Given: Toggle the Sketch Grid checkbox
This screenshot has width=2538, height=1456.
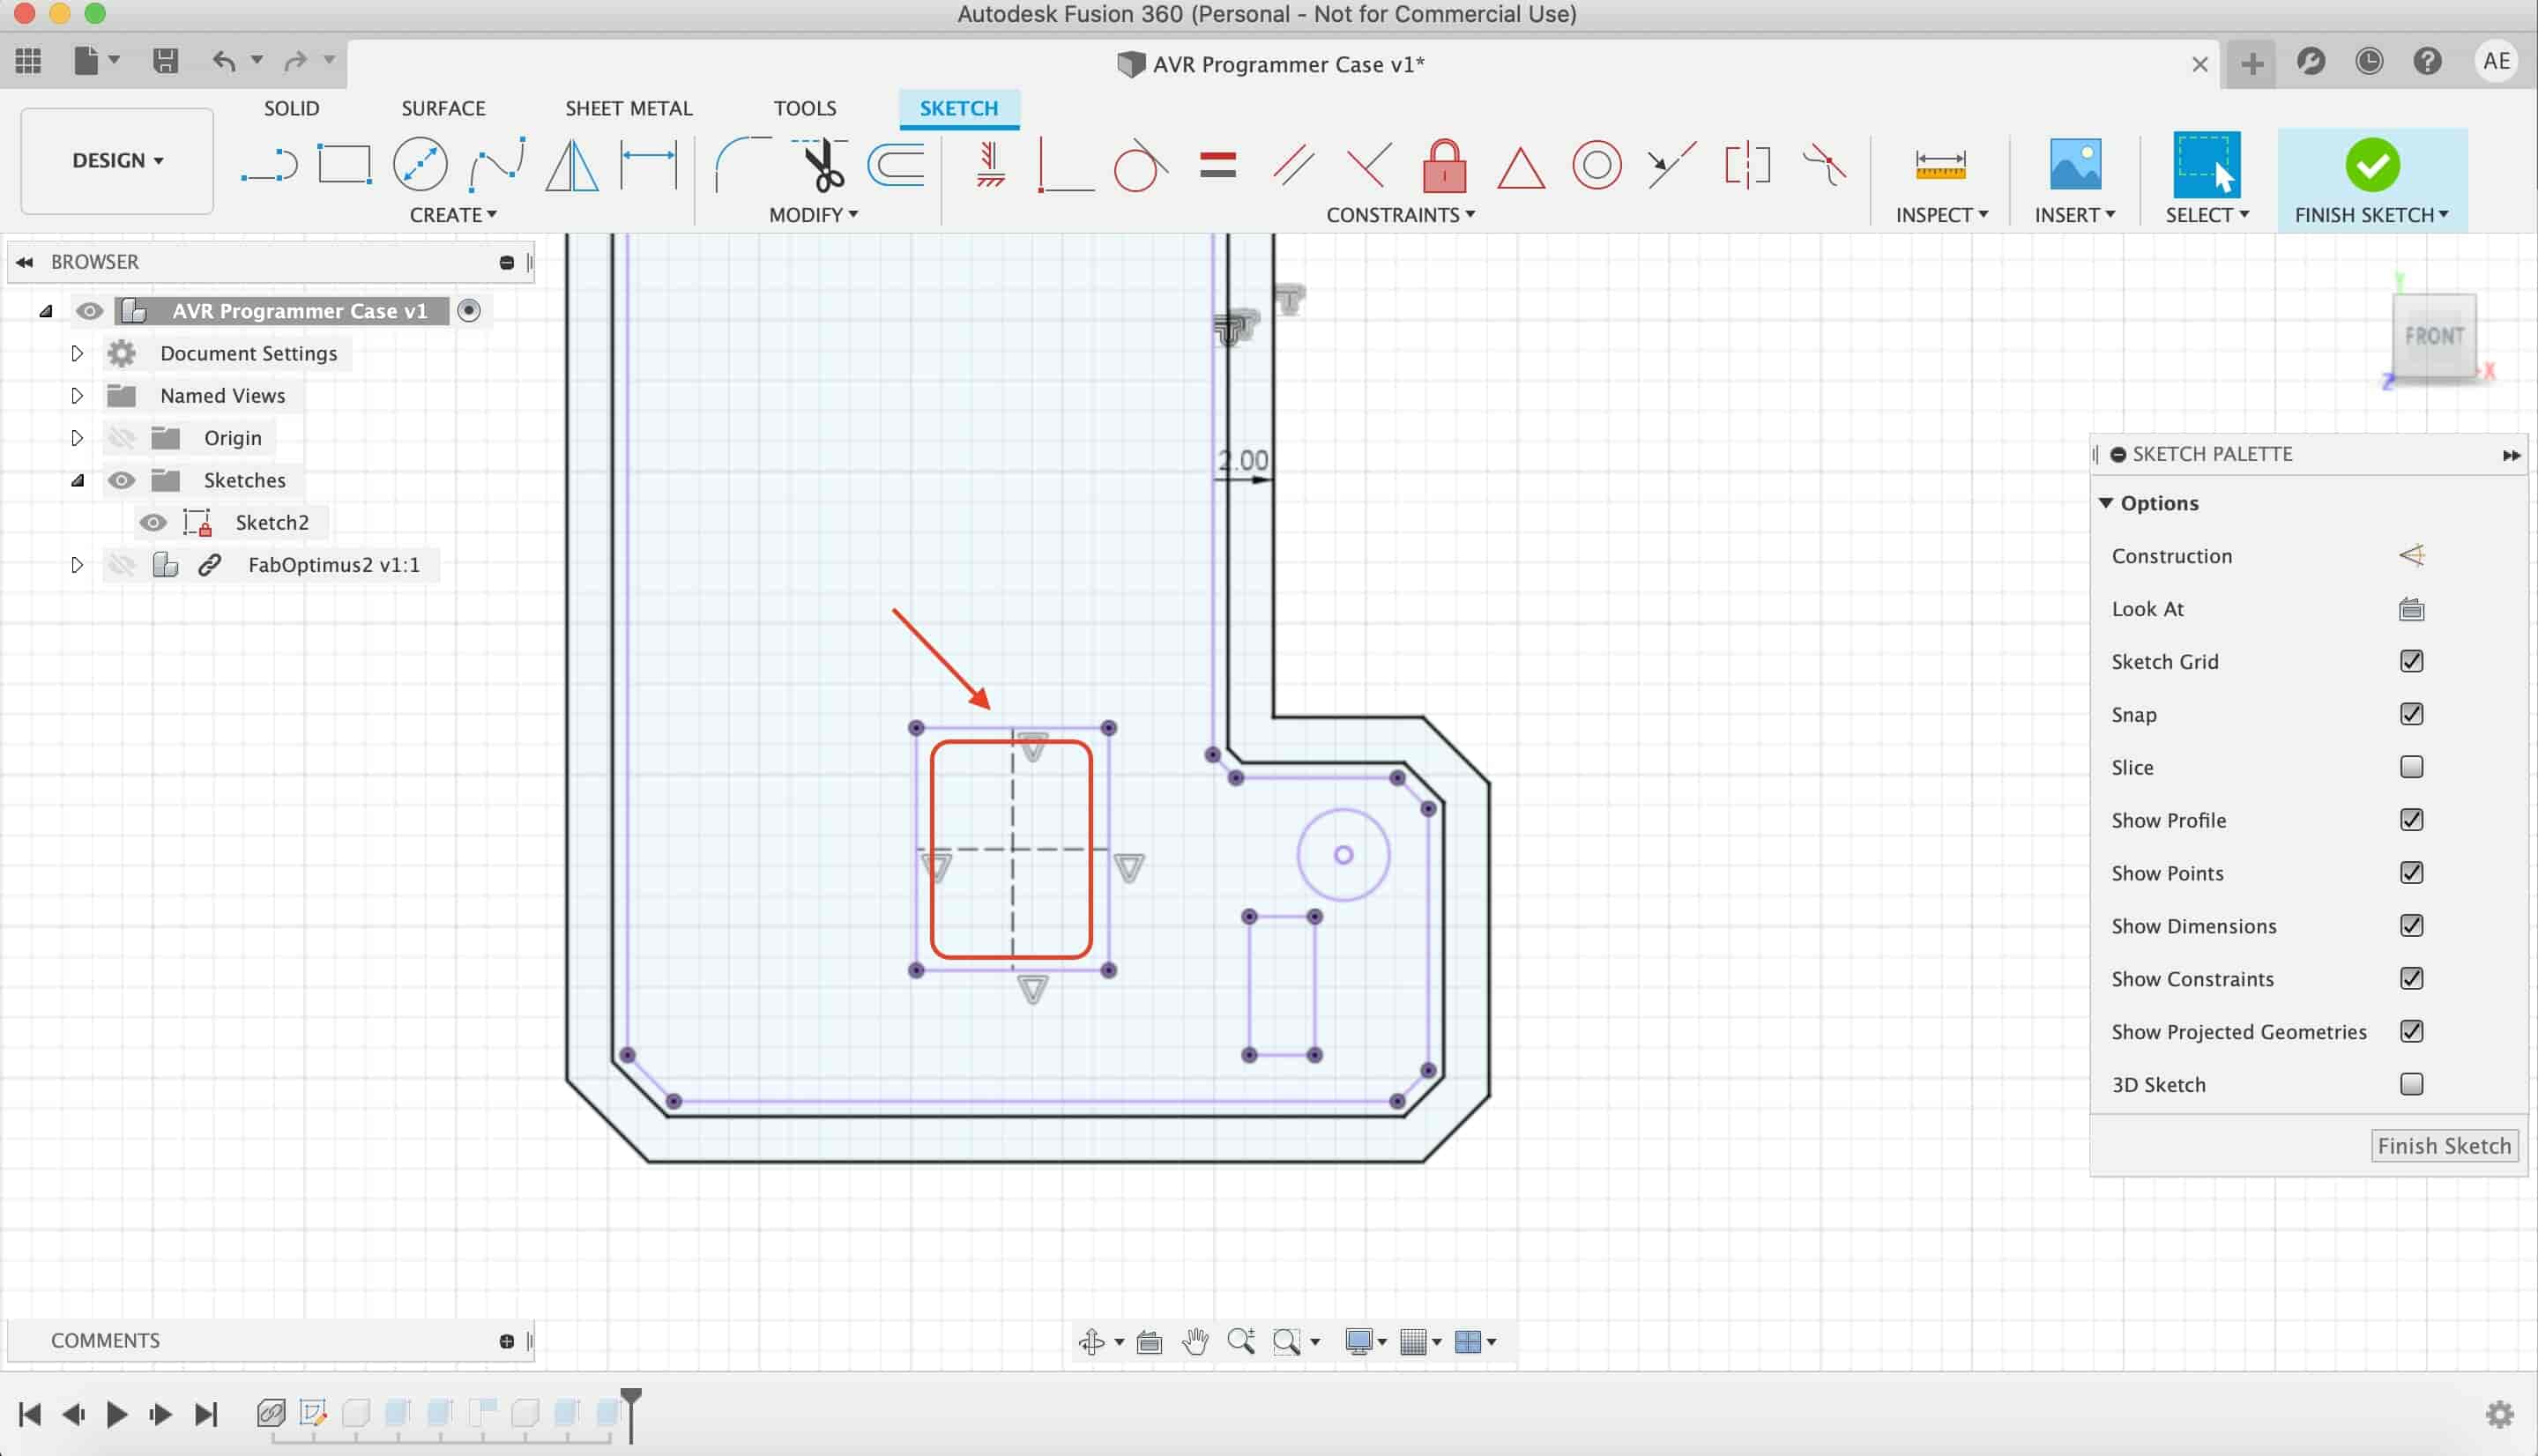Looking at the screenshot, I should point(2411,661).
